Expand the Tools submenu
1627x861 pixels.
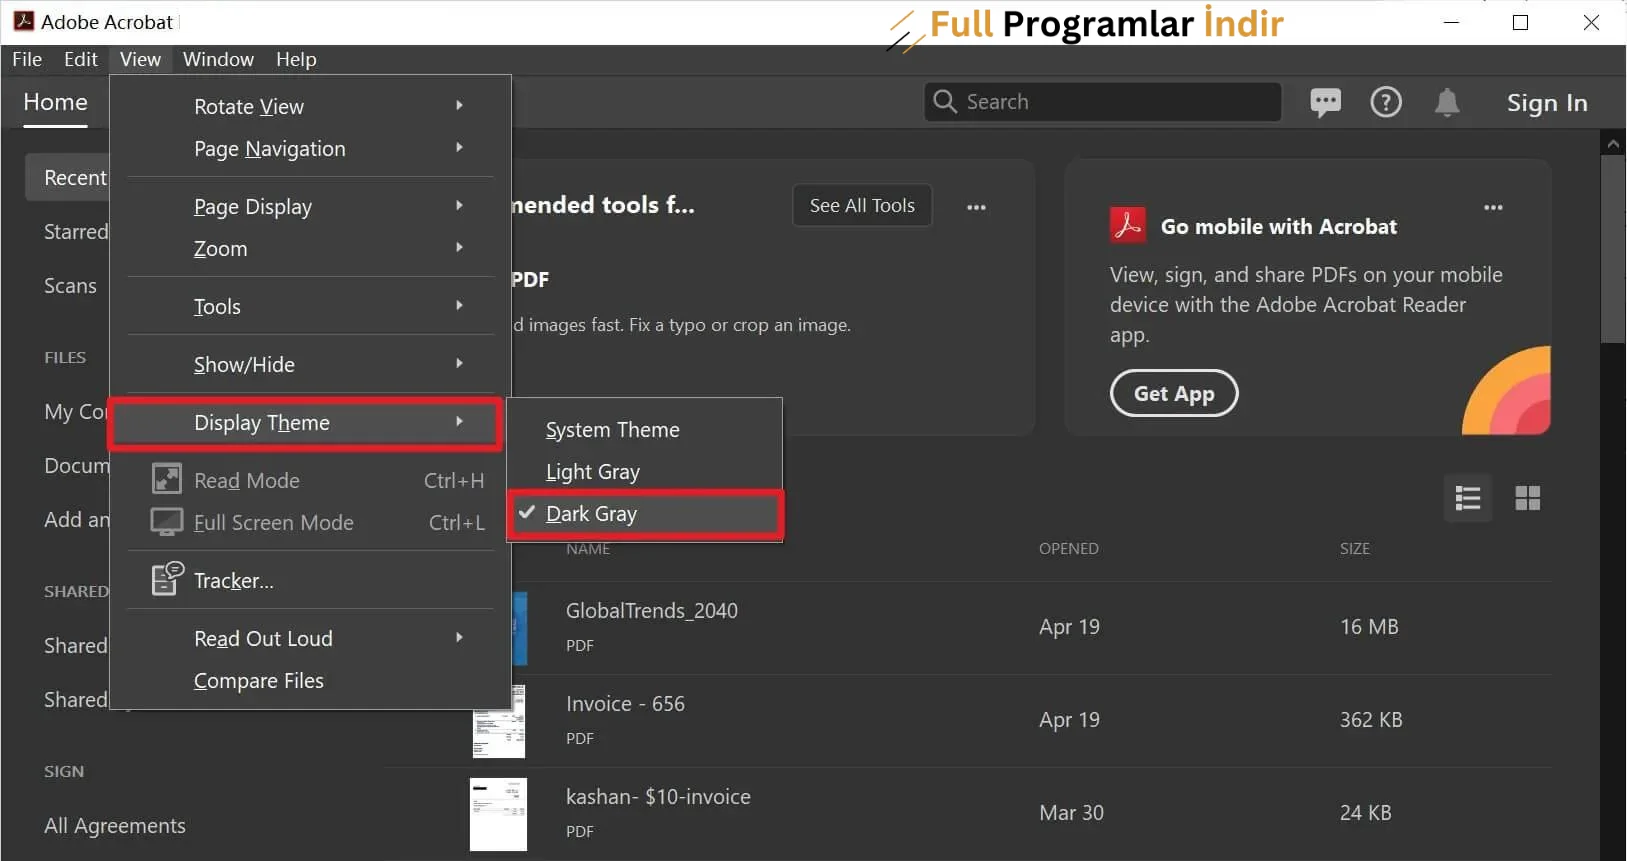[x=310, y=306]
